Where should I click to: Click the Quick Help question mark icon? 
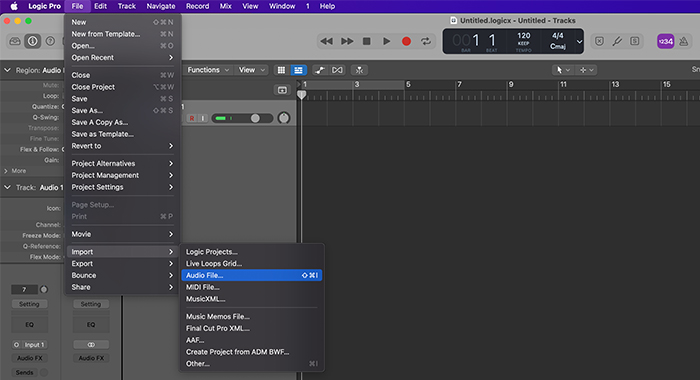pos(50,41)
